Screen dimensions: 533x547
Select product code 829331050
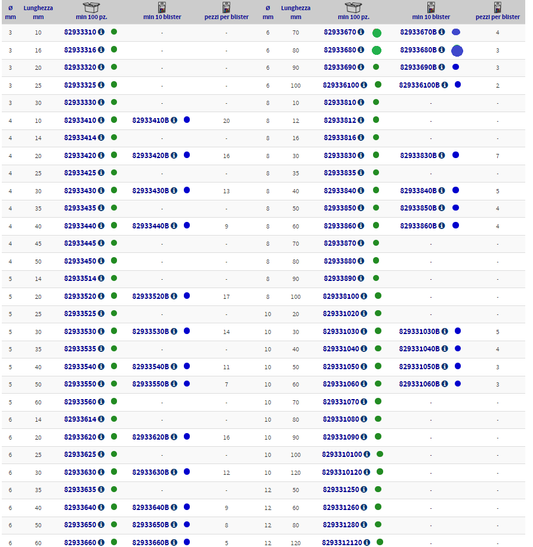[x=341, y=367]
